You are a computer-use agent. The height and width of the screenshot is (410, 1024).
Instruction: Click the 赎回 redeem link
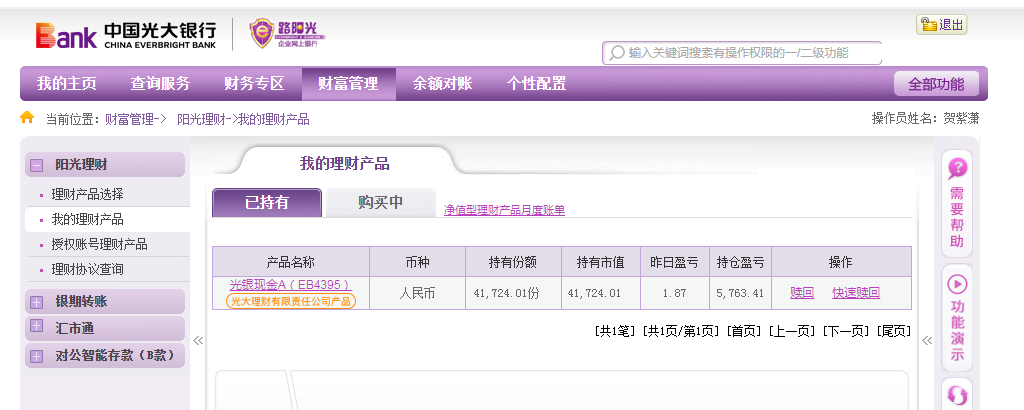tap(802, 293)
